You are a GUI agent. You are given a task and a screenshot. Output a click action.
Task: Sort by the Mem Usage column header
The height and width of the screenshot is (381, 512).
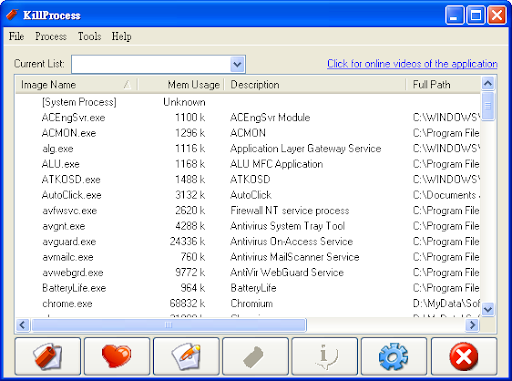click(x=181, y=85)
